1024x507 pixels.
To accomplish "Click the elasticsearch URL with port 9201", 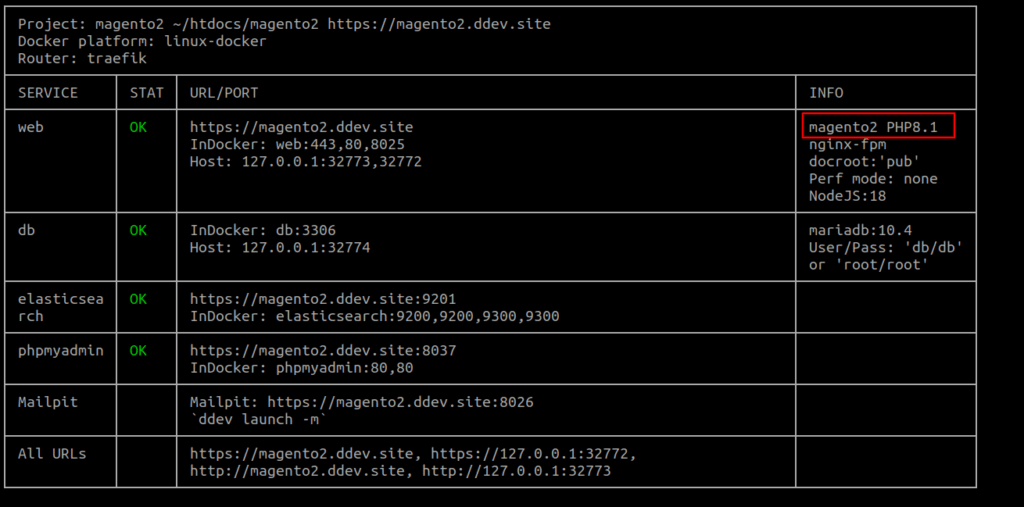I will 323,299.
